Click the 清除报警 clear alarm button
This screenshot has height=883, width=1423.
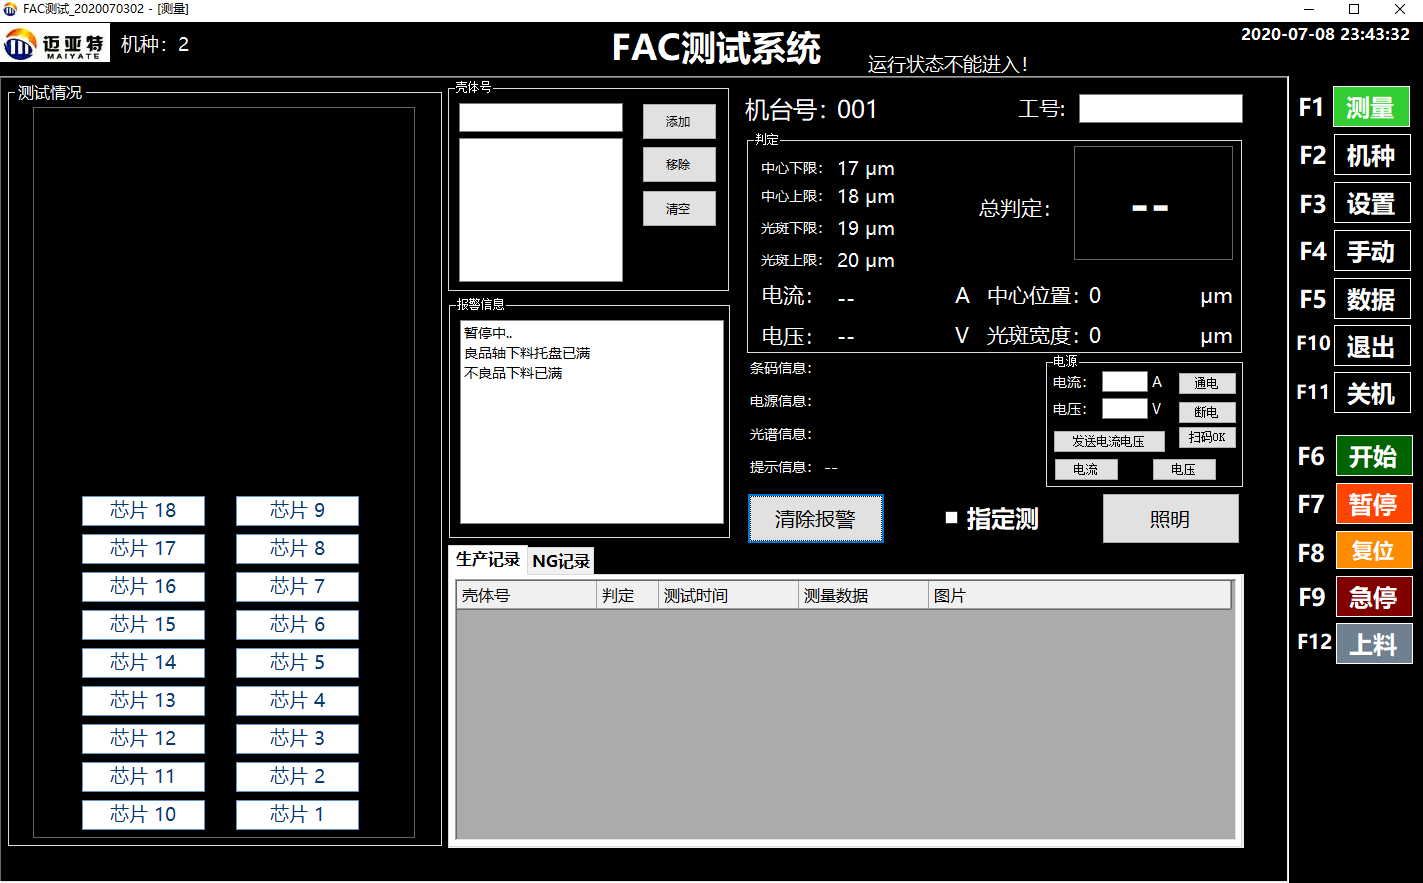(x=815, y=519)
